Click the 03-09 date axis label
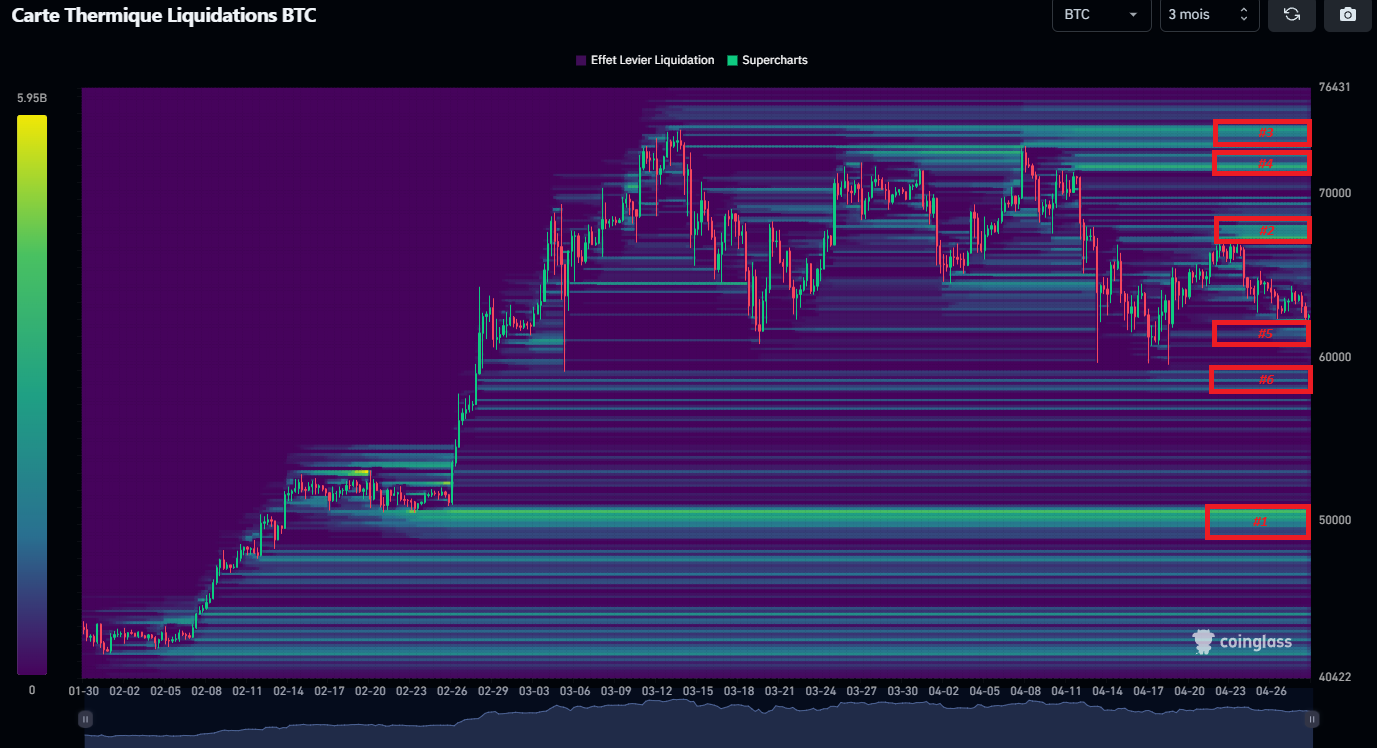 point(616,691)
